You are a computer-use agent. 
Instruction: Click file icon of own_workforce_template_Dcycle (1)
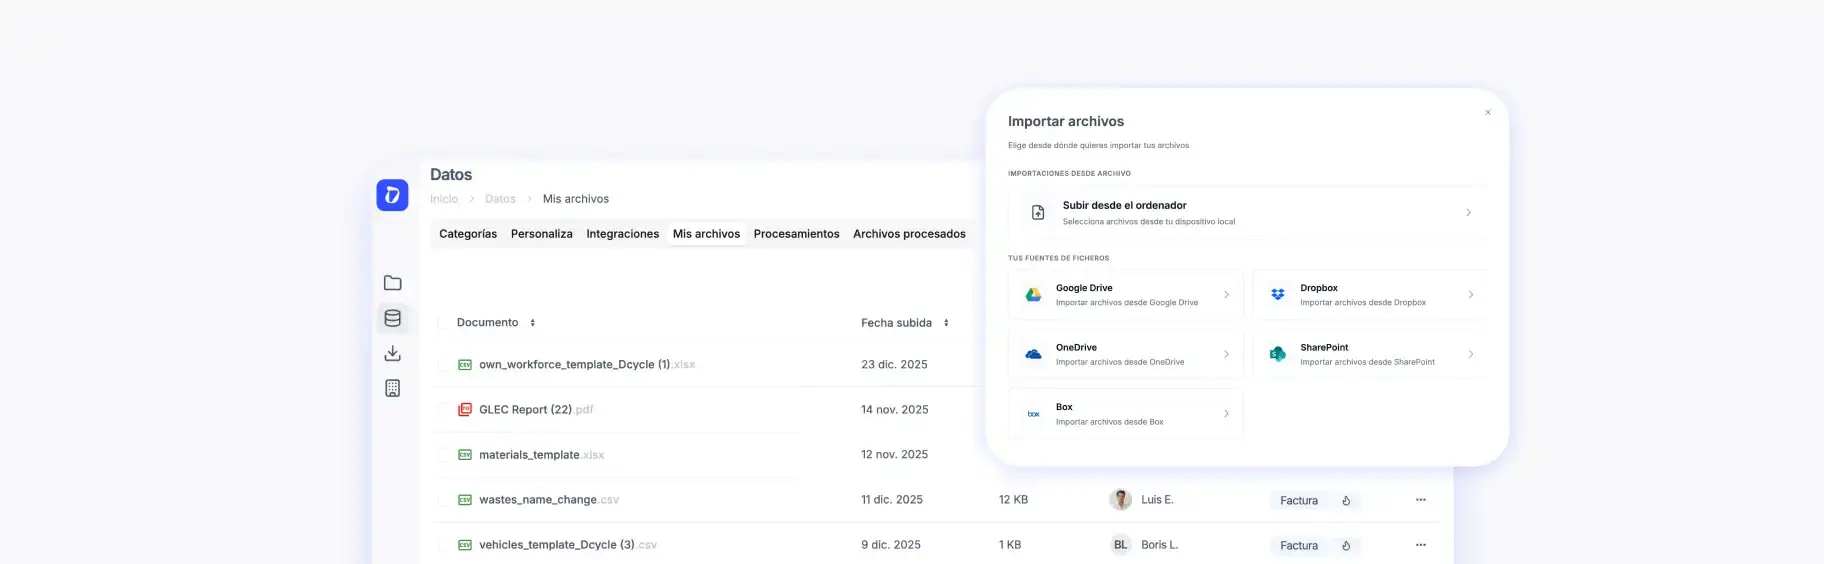click(x=465, y=365)
